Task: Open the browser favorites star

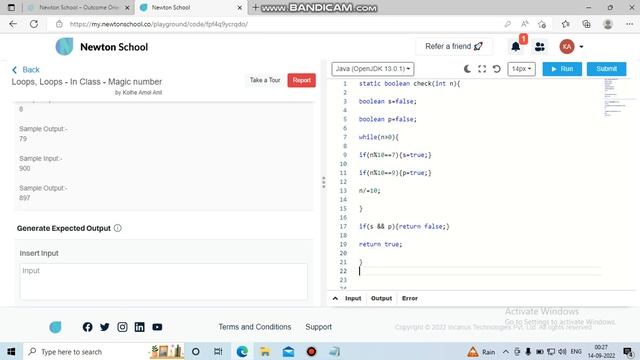Action: [565, 24]
